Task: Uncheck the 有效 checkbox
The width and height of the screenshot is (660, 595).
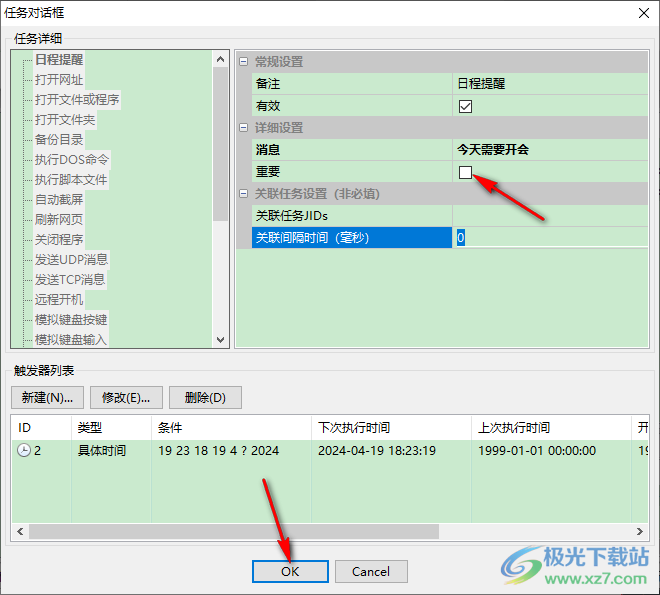Action: [465, 106]
